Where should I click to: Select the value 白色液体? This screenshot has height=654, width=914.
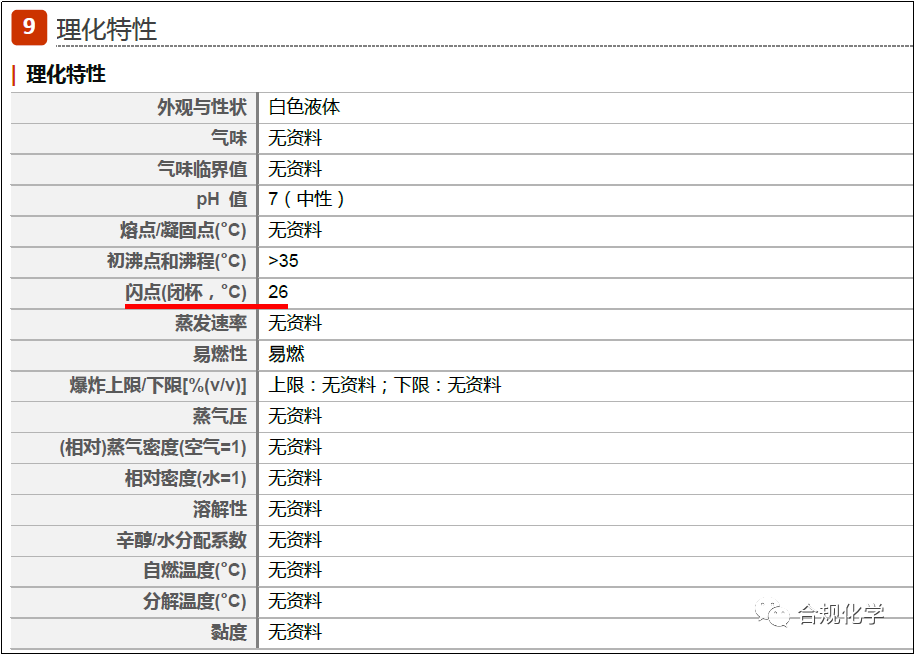(x=304, y=107)
